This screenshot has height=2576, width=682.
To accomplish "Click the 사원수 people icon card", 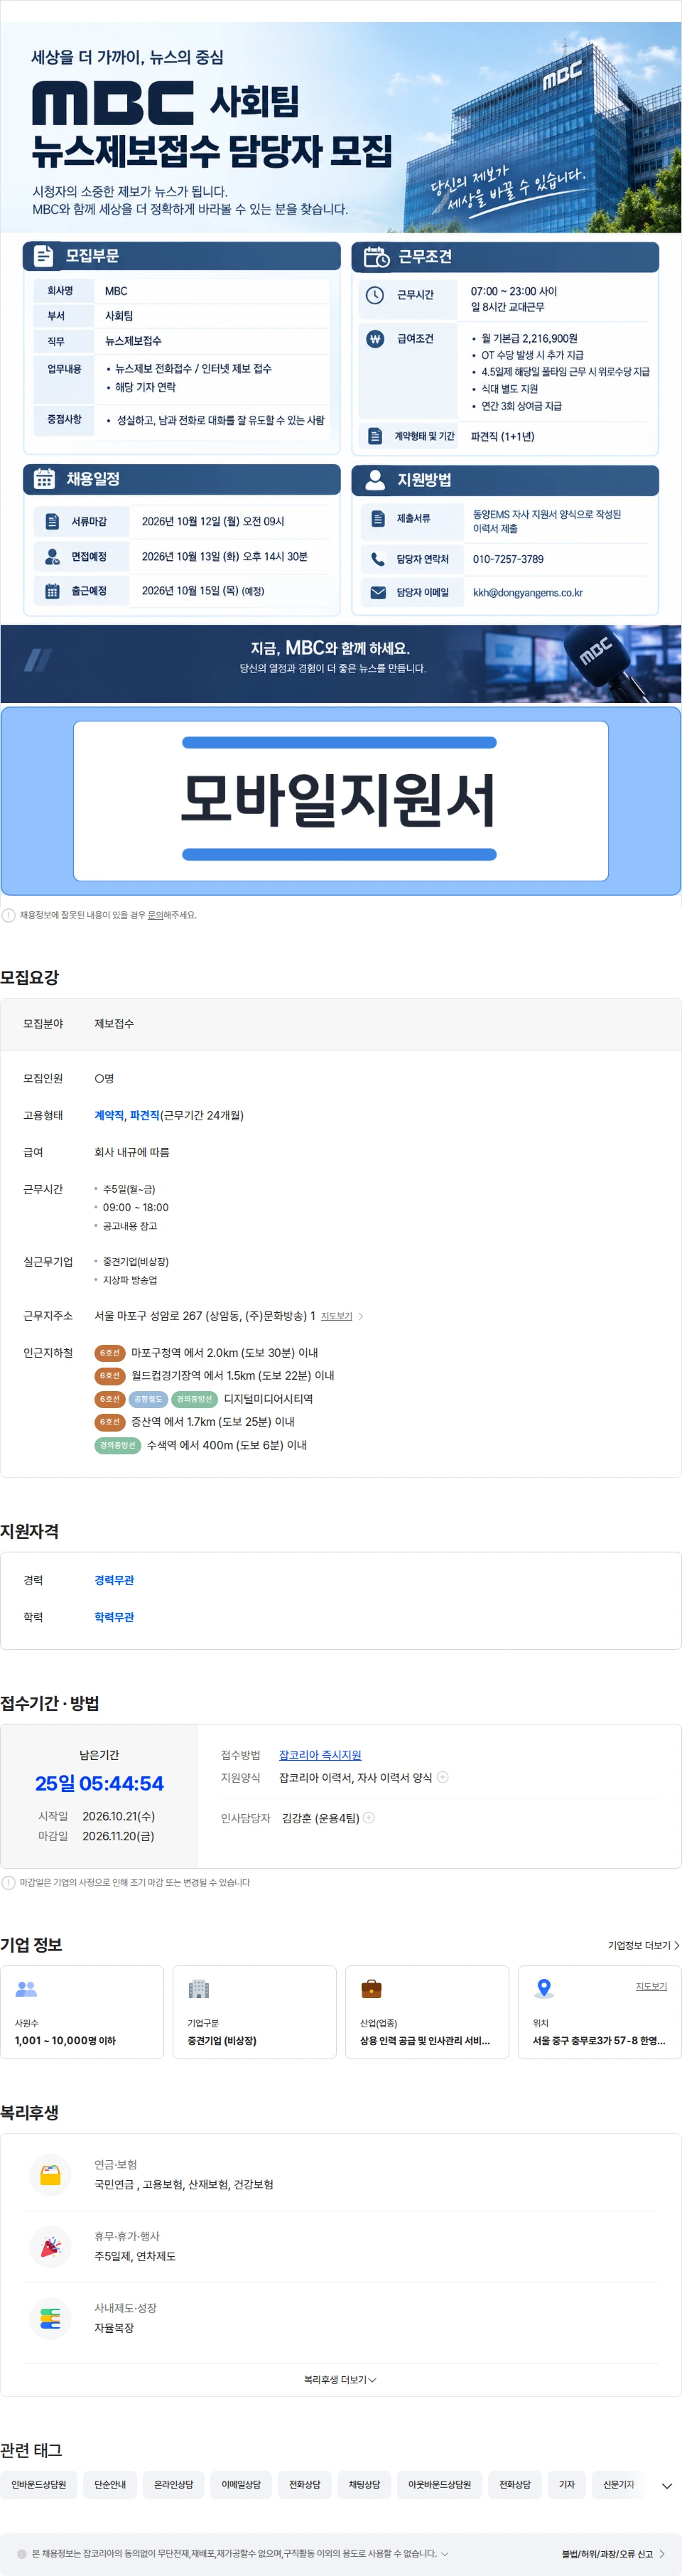I will [x=82, y=2012].
